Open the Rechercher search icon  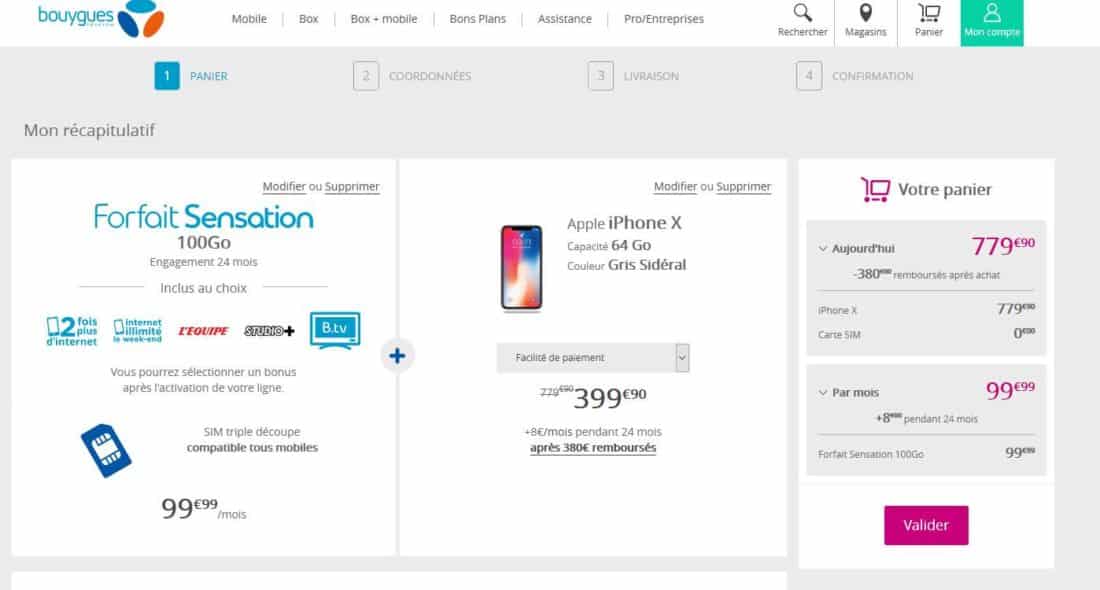click(802, 14)
